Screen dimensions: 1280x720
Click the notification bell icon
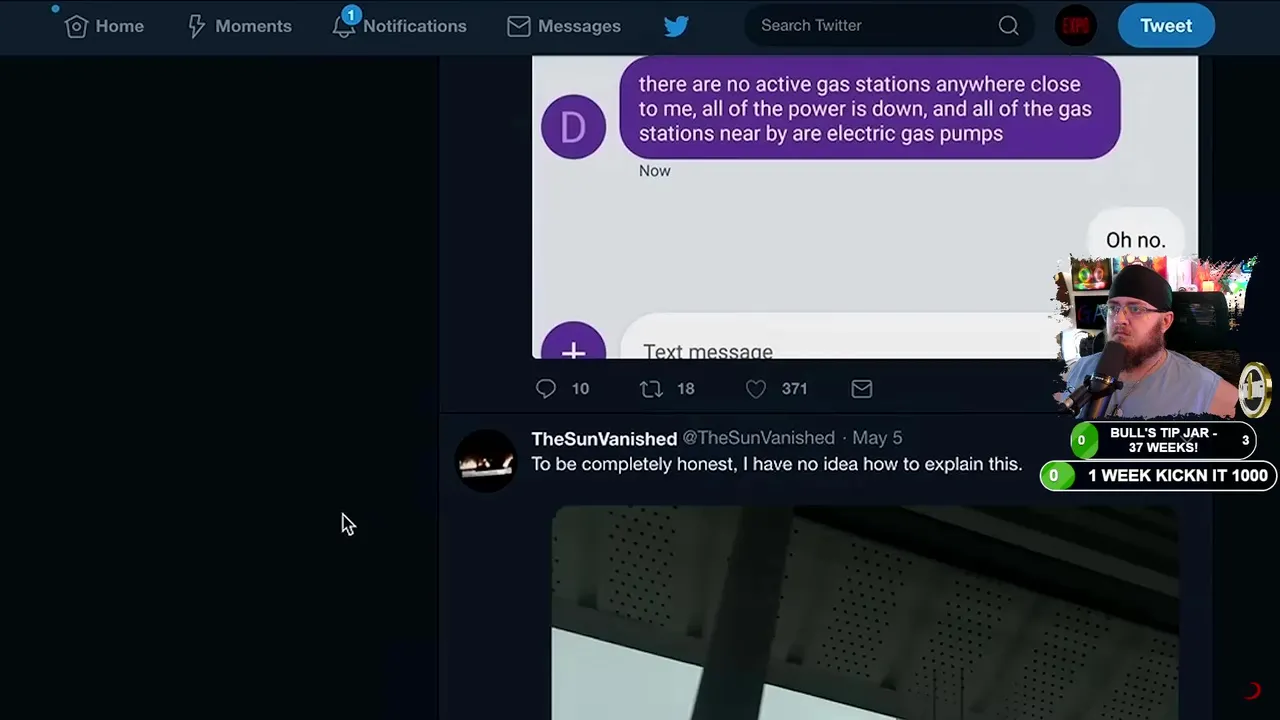pyautogui.click(x=343, y=27)
